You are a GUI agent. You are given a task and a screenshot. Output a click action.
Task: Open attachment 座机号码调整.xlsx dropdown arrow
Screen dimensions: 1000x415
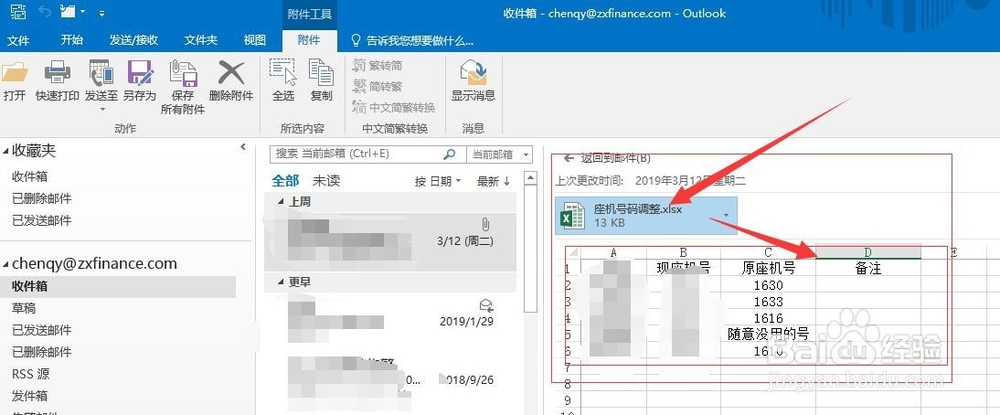pyautogui.click(x=724, y=215)
